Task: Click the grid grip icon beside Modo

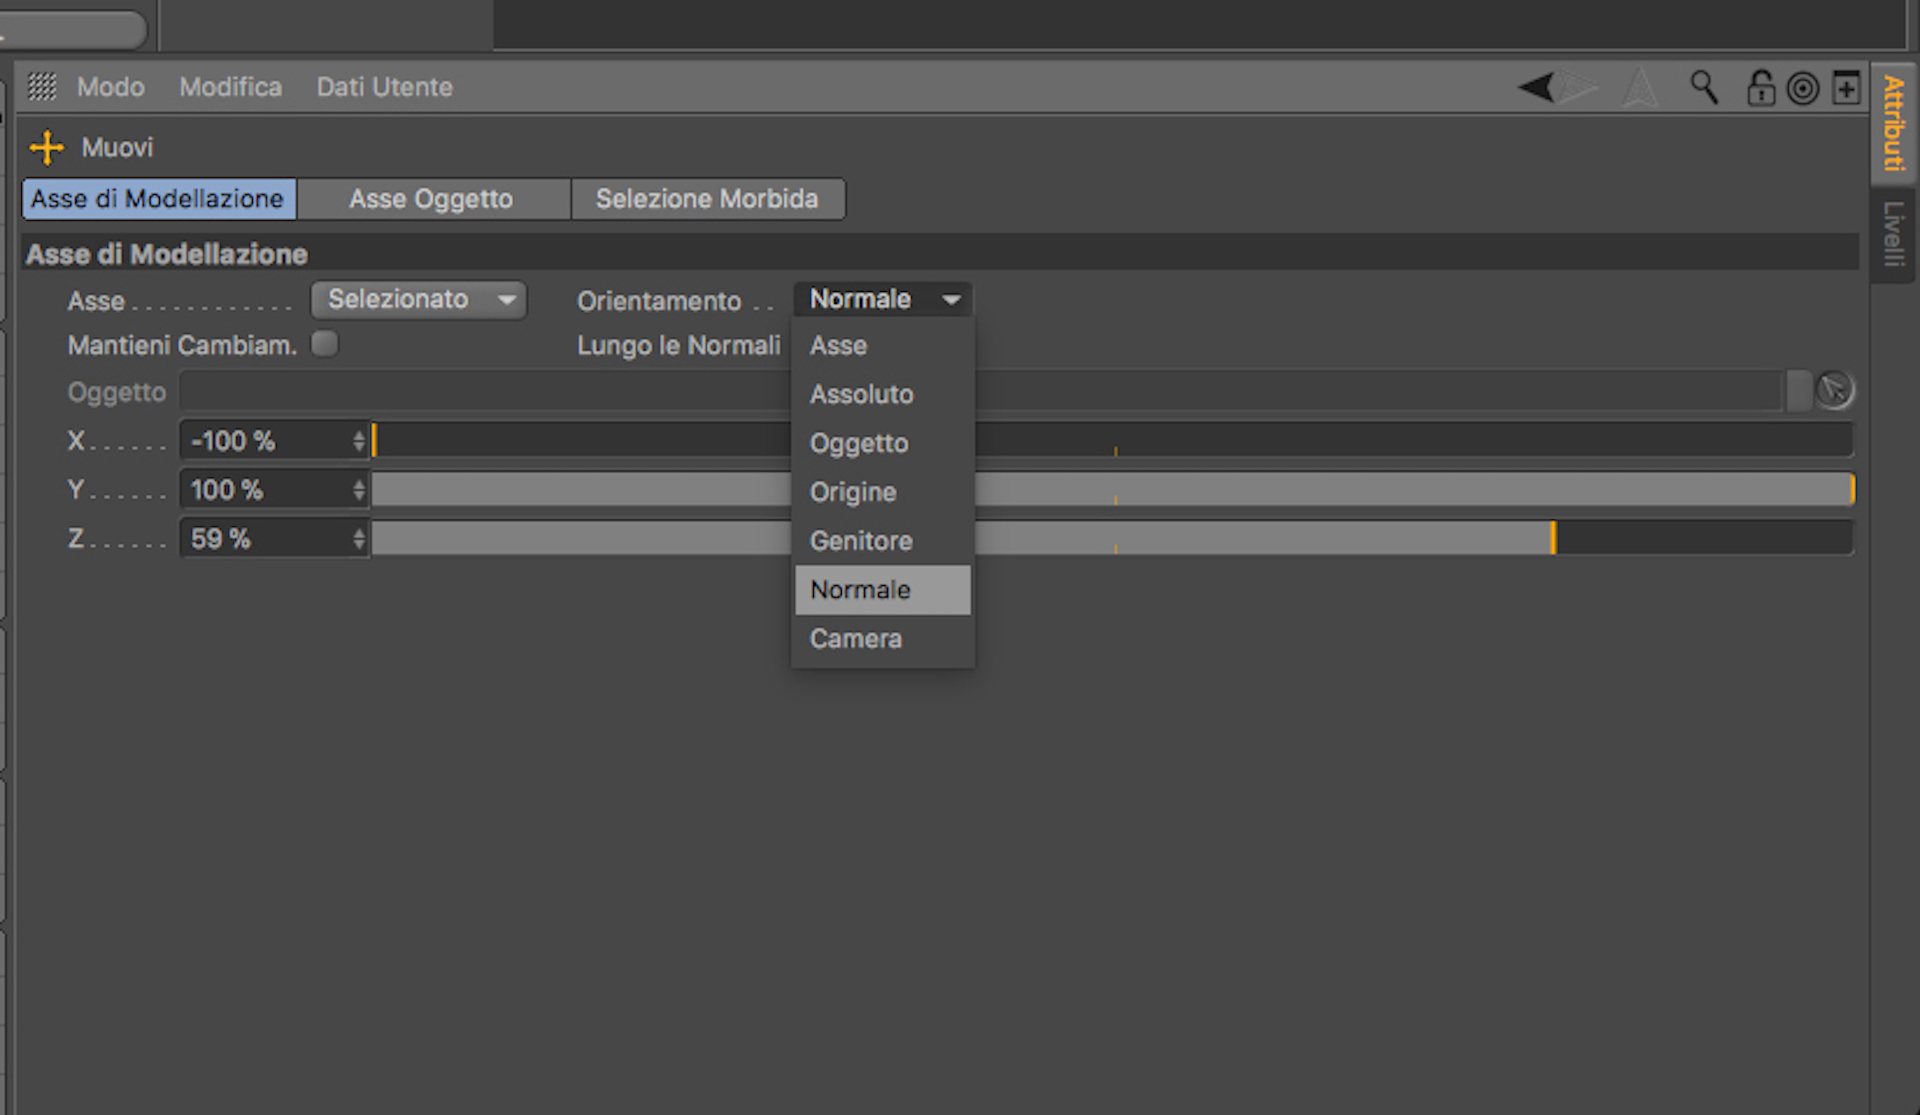Action: click(x=42, y=87)
